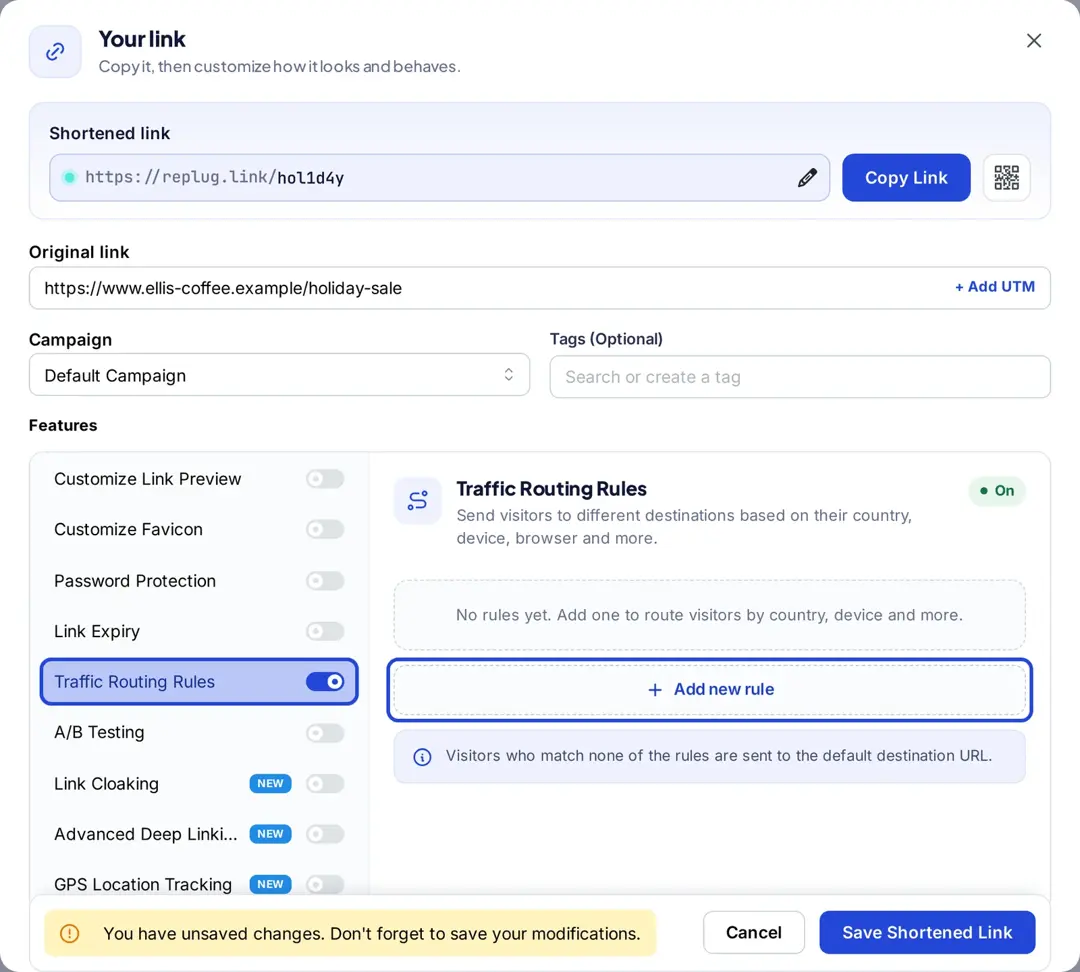Select Password Protection feature
Image resolution: width=1080 pixels, height=972 pixels.
click(x=134, y=581)
